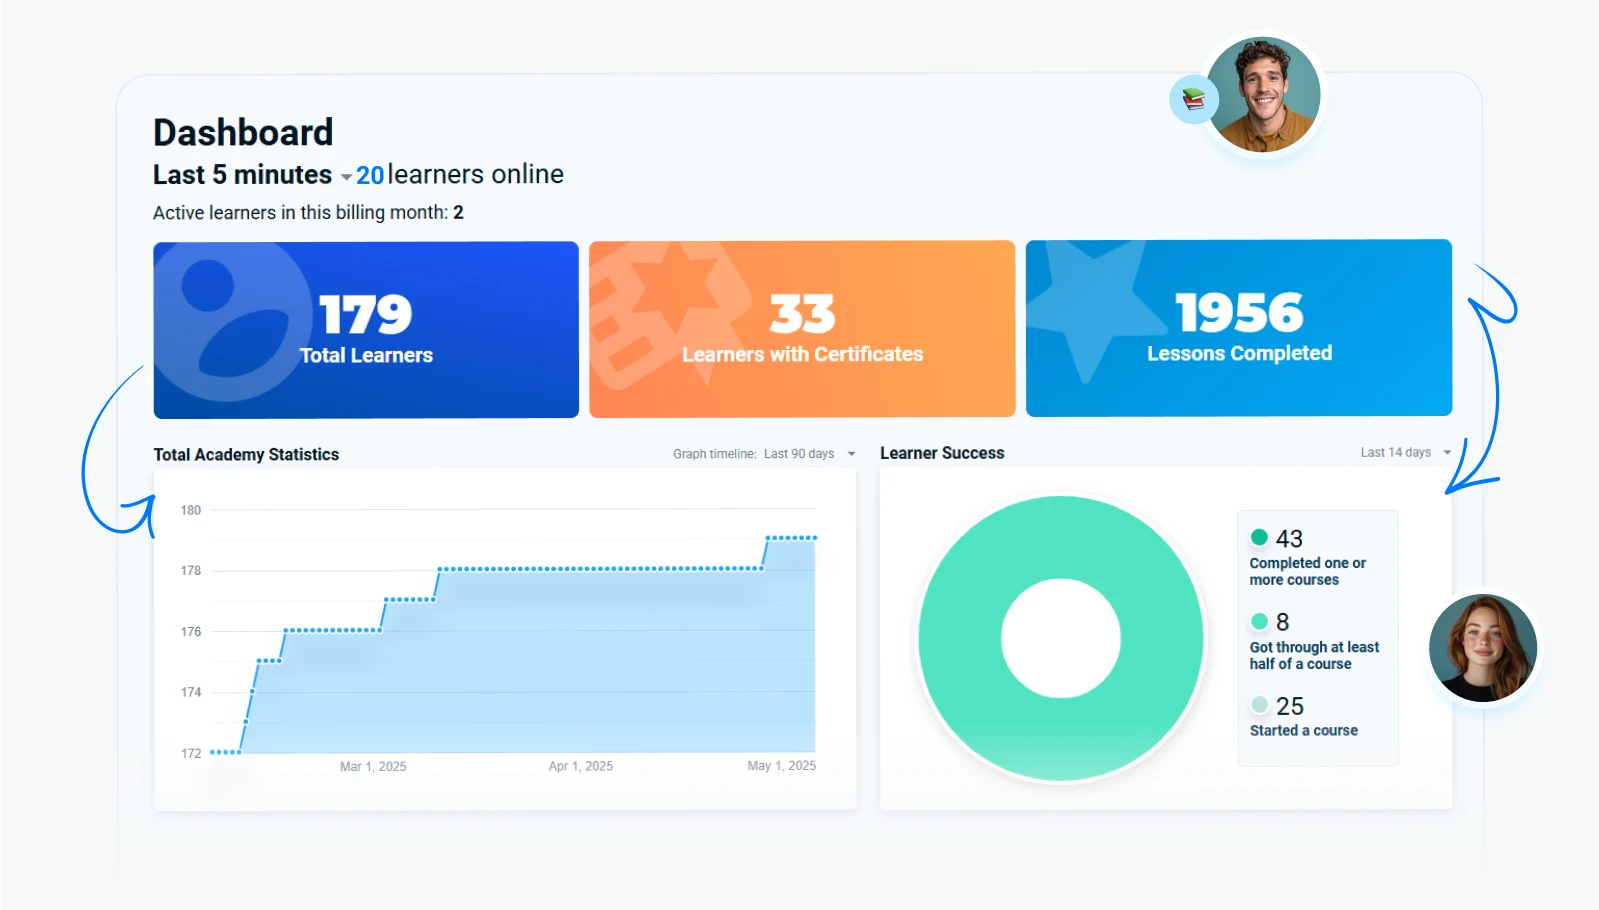Click the smiling man's profile avatar
The height and width of the screenshot is (910, 1599).
(x=1263, y=95)
